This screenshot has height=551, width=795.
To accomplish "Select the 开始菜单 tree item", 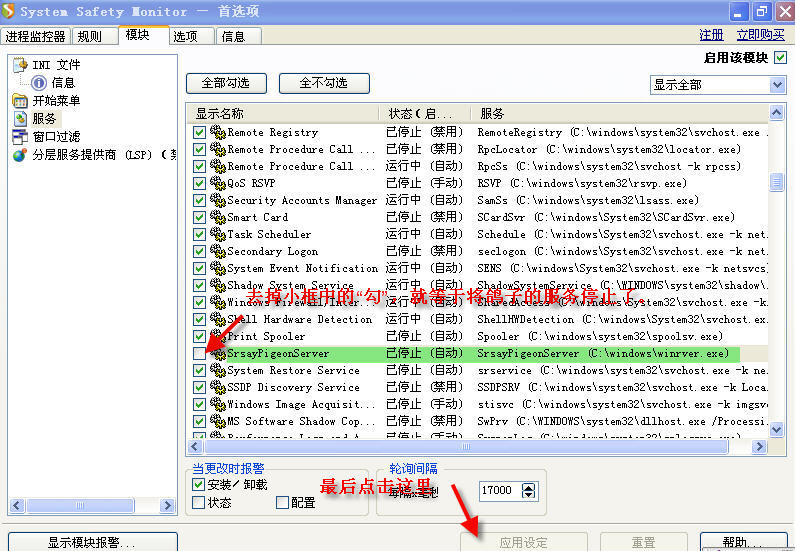I will 56,100.
